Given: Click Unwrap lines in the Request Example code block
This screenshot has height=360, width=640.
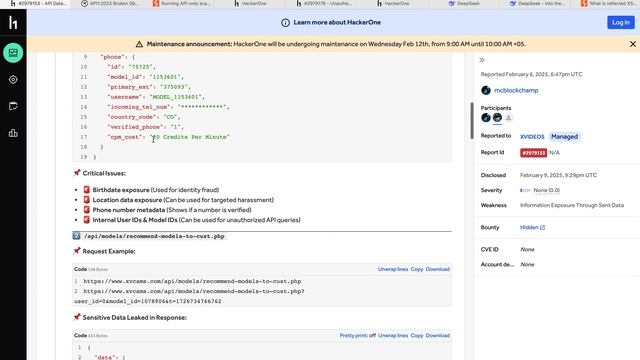Looking at the screenshot, I should coord(393,269).
